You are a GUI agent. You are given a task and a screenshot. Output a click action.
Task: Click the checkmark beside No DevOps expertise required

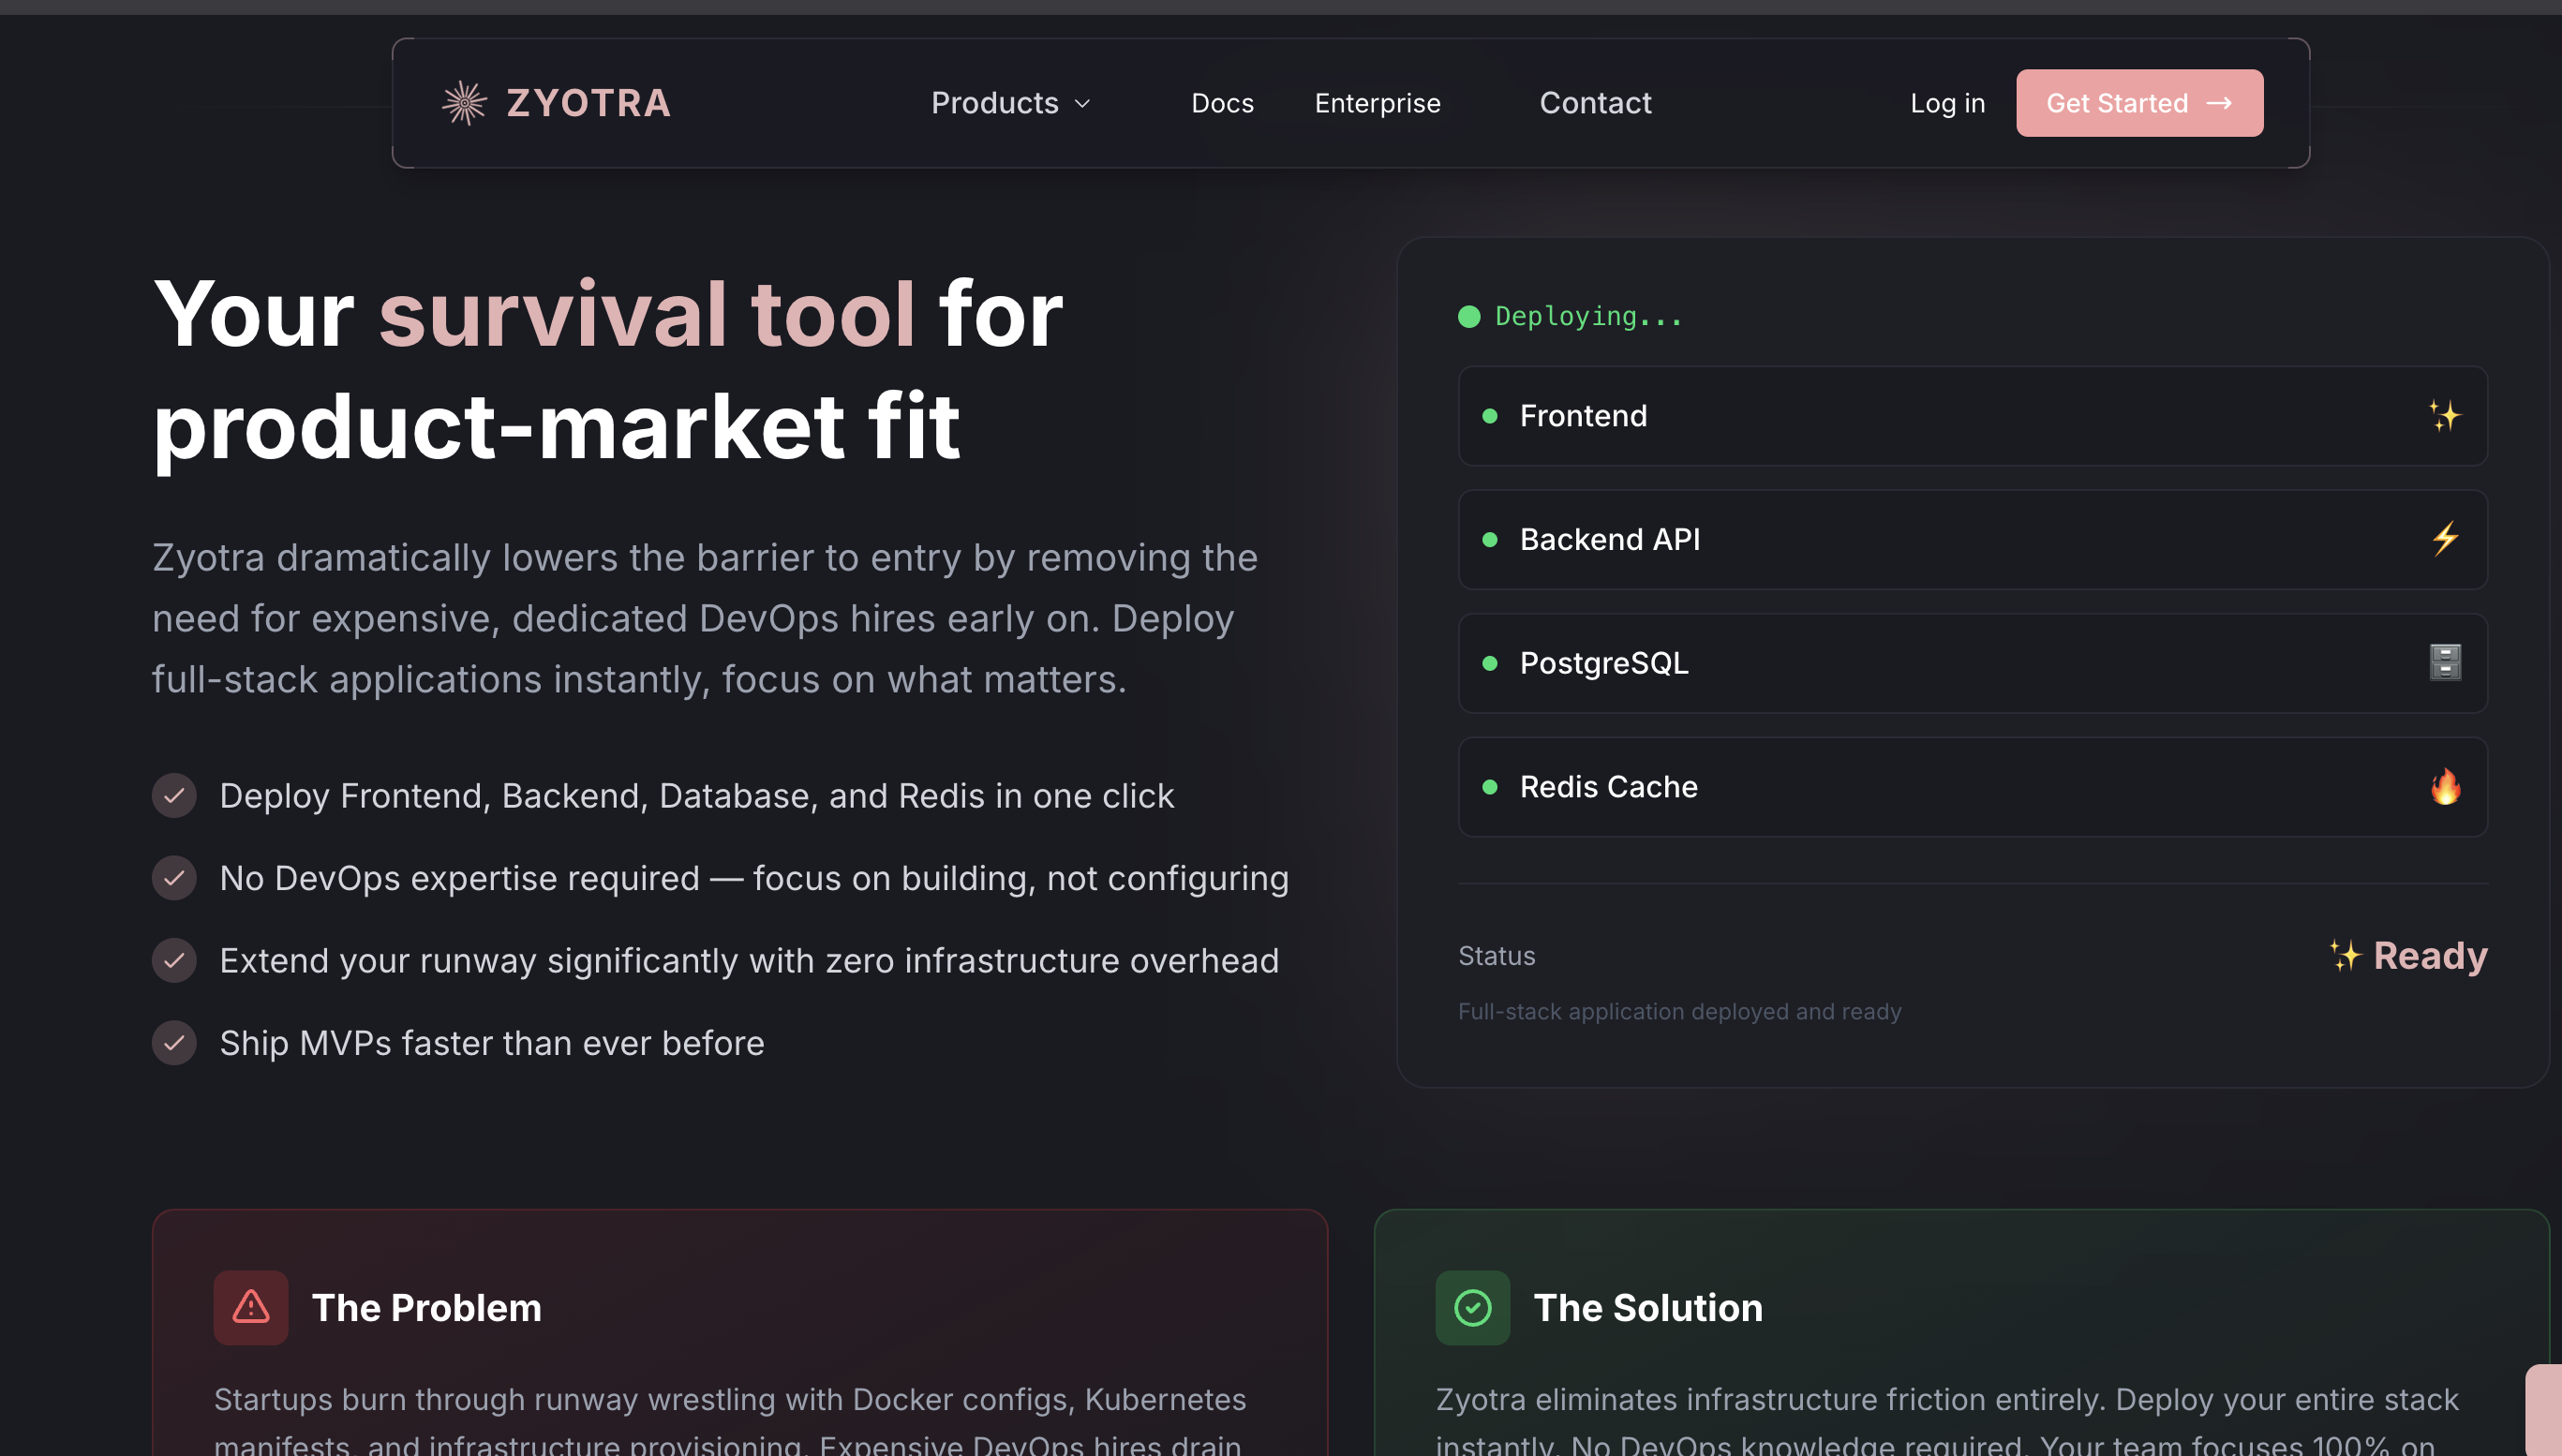point(174,878)
